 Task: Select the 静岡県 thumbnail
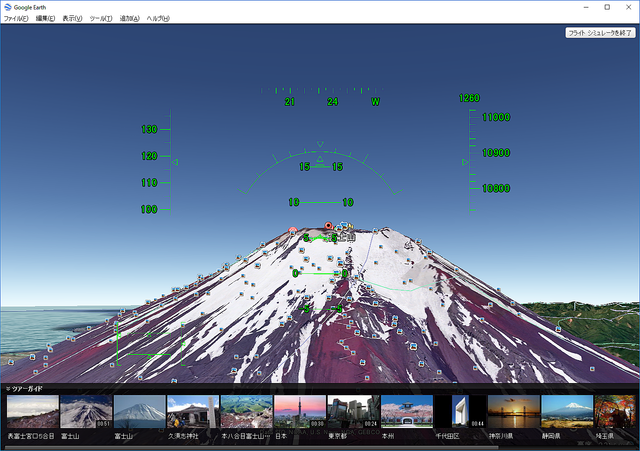click(x=566, y=412)
